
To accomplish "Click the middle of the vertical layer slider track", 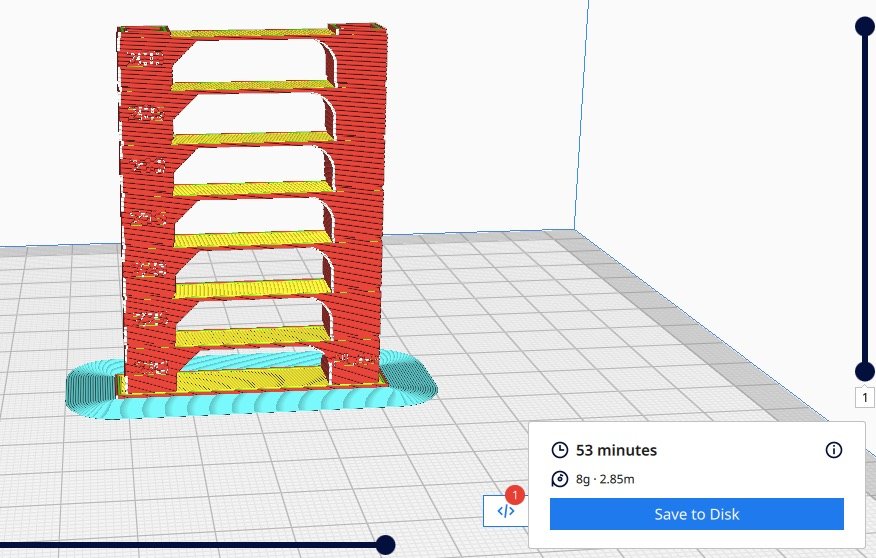I will (x=865, y=200).
